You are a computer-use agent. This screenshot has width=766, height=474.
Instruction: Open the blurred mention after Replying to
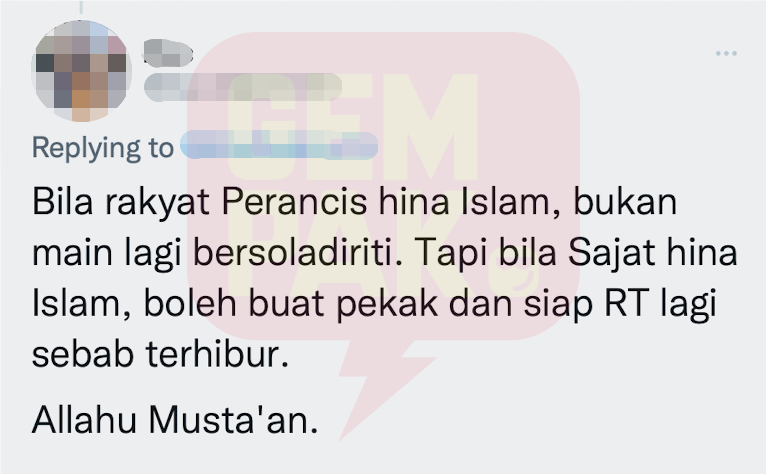279,145
